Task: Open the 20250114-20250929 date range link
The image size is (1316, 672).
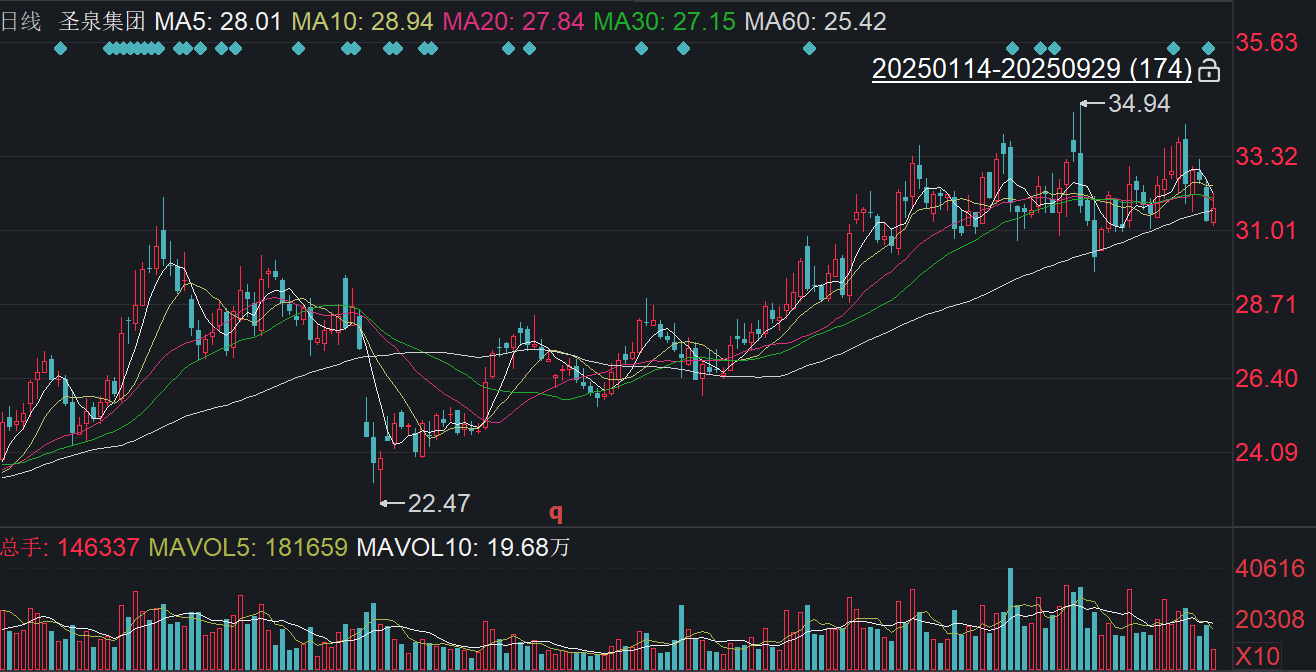Action: coord(1032,69)
